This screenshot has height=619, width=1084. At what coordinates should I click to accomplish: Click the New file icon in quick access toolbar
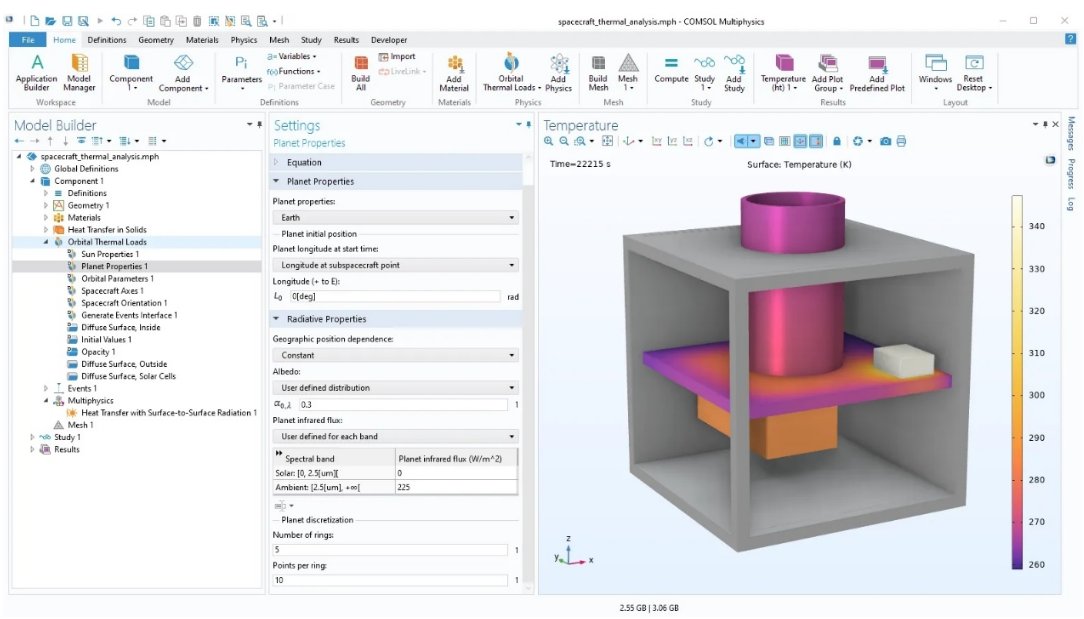pos(35,21)
